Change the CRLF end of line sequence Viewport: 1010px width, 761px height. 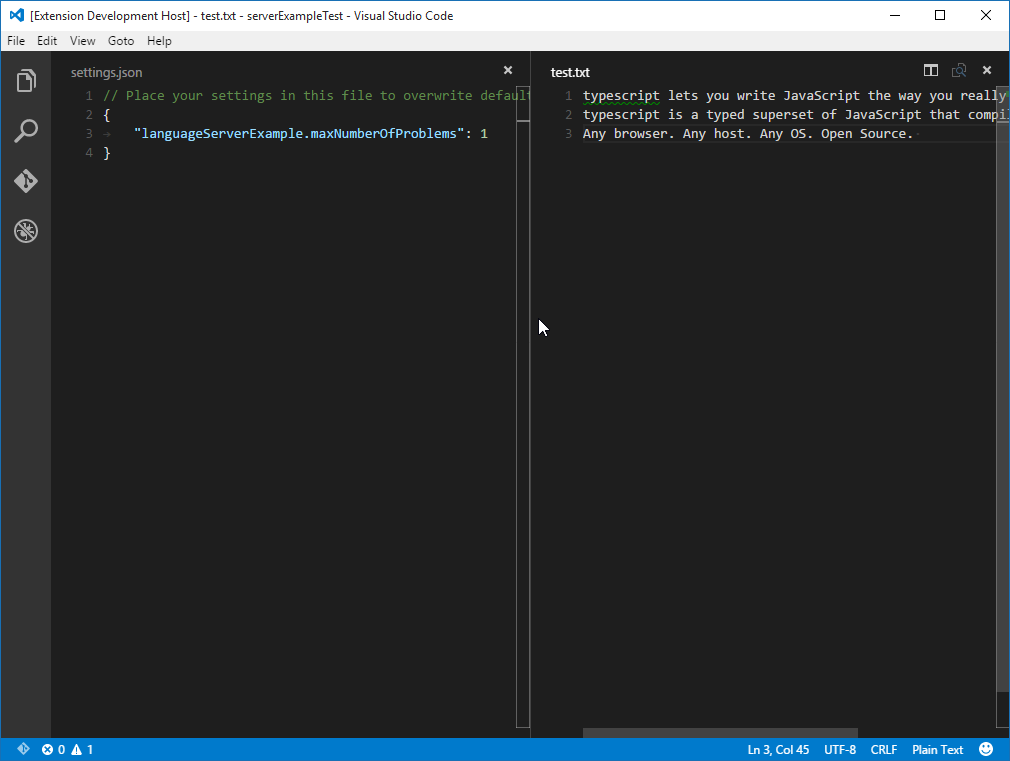(884, 749)
